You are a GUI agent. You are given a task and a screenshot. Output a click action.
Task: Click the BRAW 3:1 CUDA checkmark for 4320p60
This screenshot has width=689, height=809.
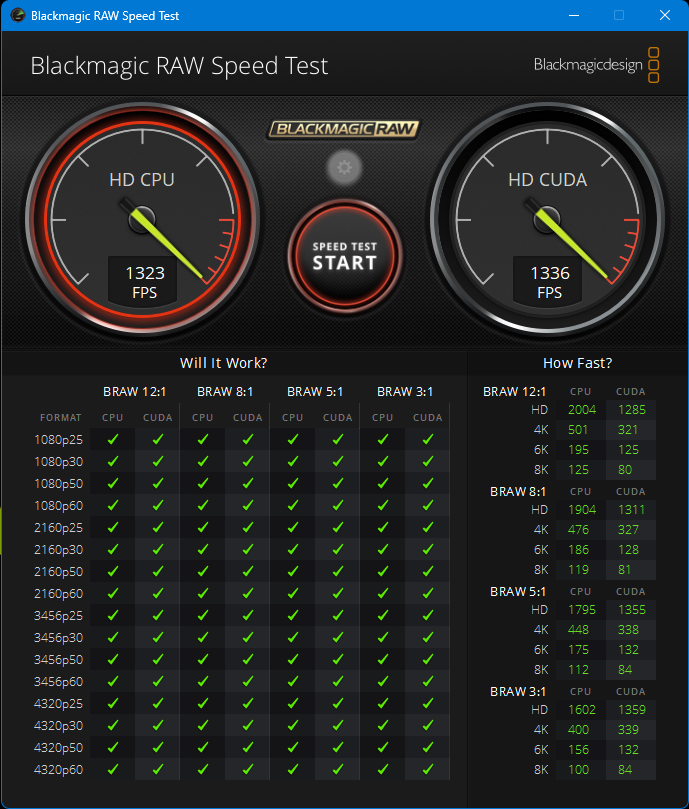point(428,769)
